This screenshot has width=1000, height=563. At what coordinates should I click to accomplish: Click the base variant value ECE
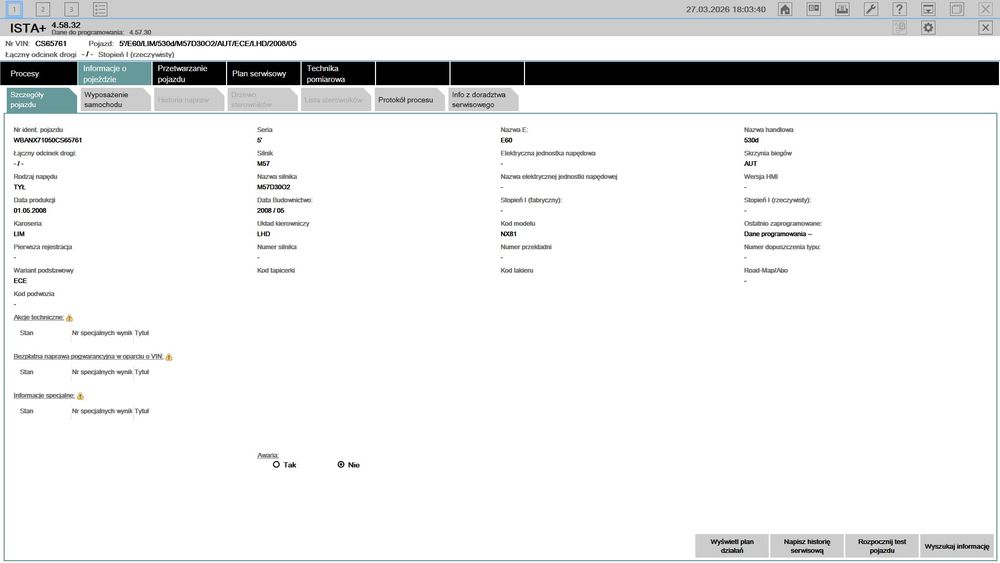(x=20, y=281)
